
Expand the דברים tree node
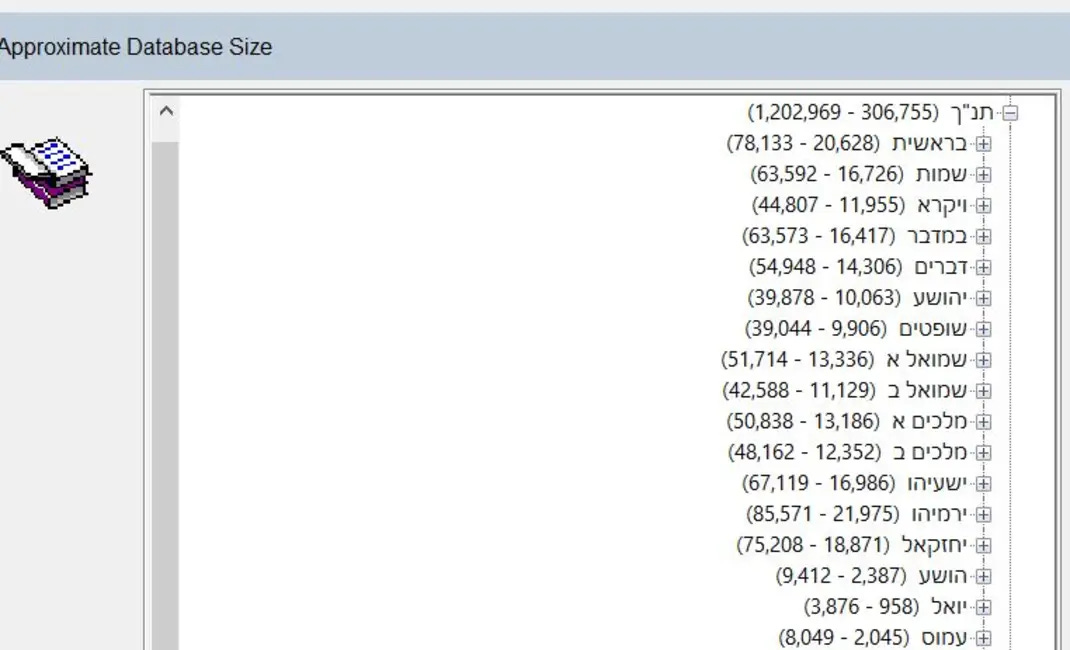[983, 267]
